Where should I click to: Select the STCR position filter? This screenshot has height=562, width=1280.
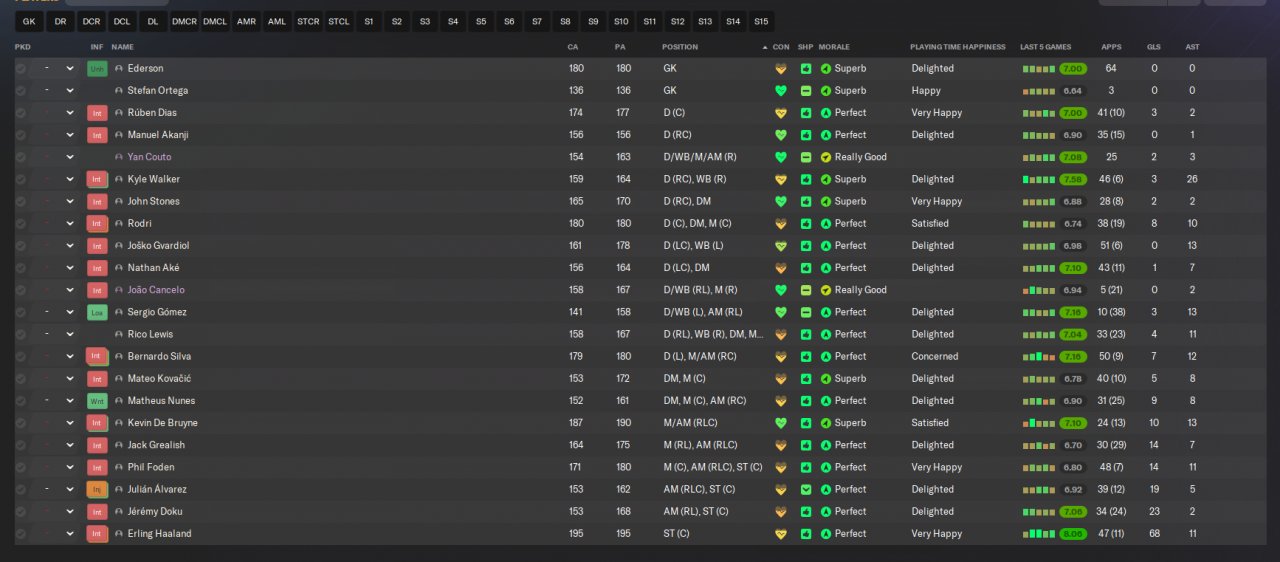(x=308, y=21)
